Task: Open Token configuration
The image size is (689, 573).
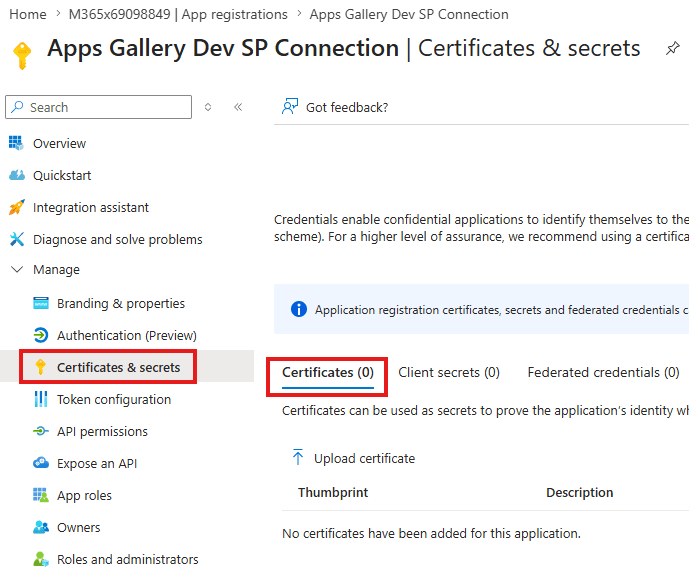Action: tap(114, 399)
